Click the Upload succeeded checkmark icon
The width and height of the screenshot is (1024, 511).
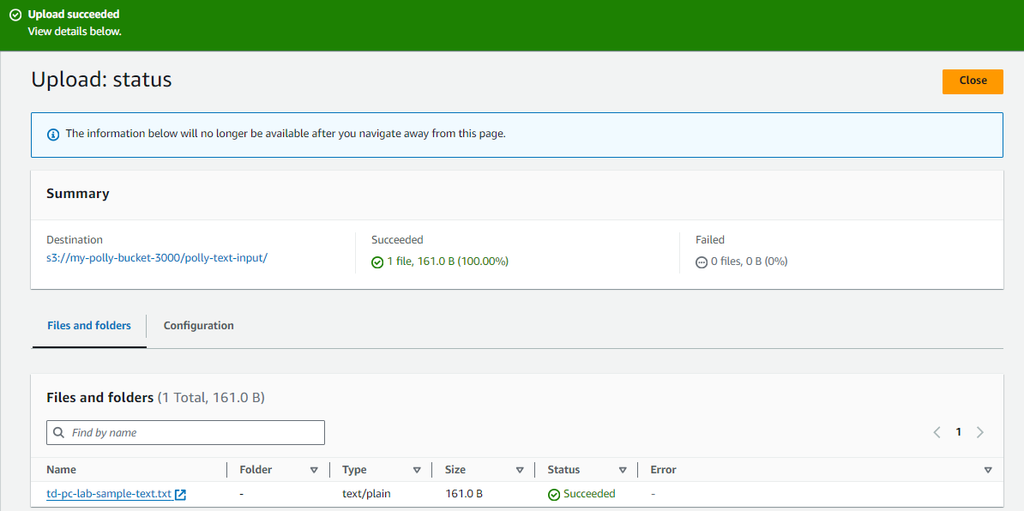(x=15, y=15)
